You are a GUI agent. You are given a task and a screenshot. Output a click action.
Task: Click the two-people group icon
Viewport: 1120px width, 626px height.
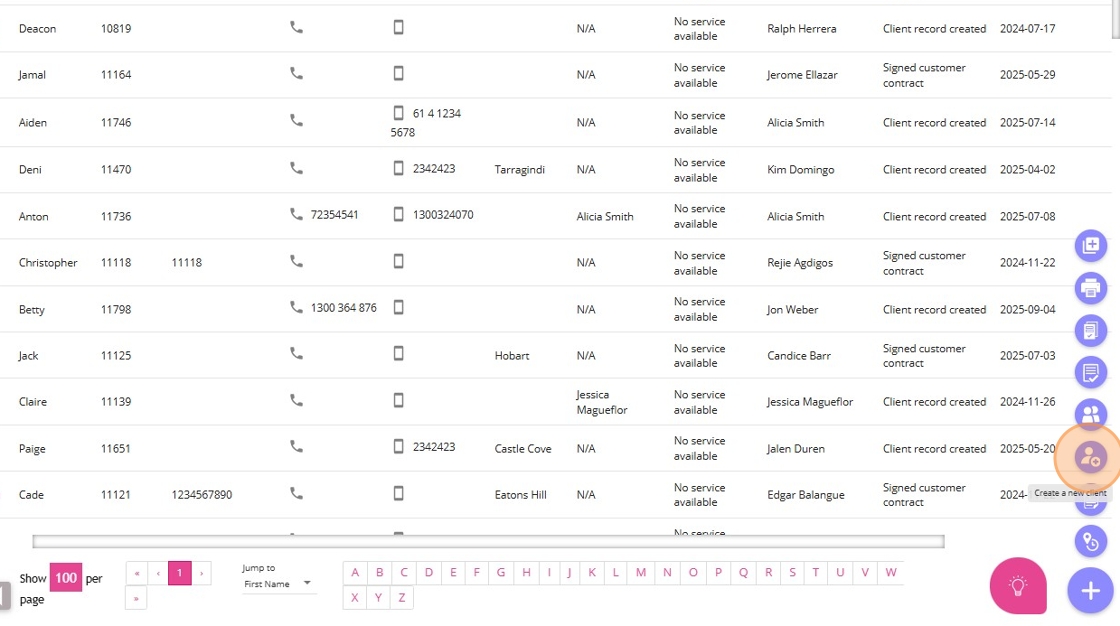tap(1090, 414)
